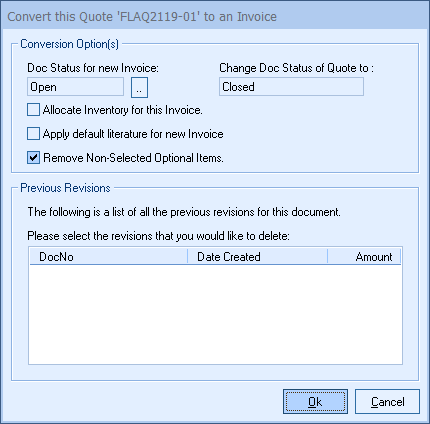Select the Closed quote status field
This screenshot has height=424, width=430.
[291, 87]
